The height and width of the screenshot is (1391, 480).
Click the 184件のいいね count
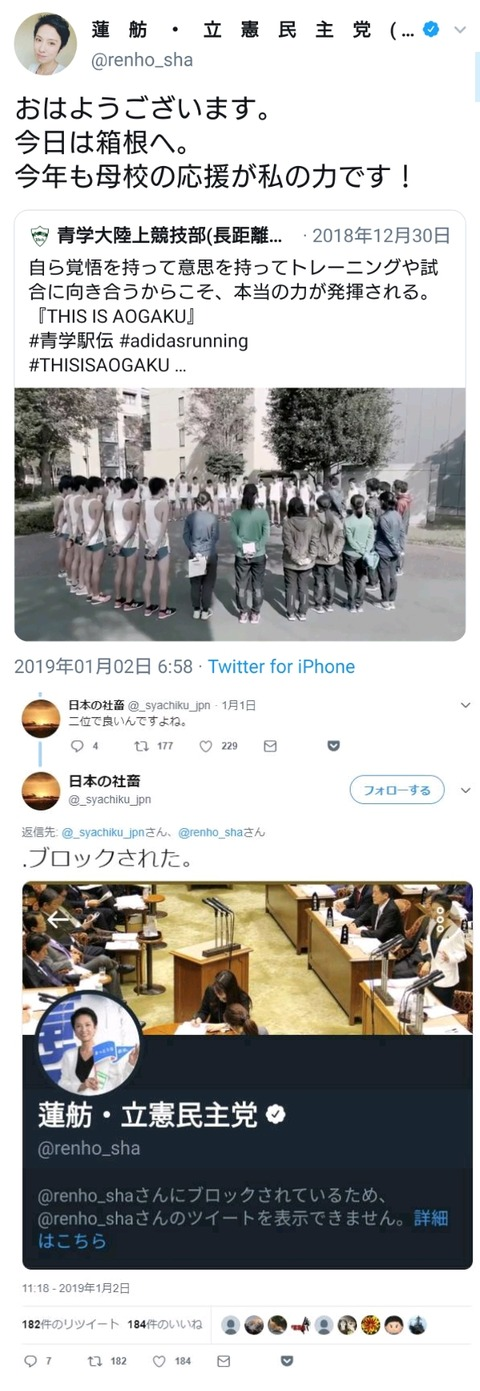click(165, 1324)
